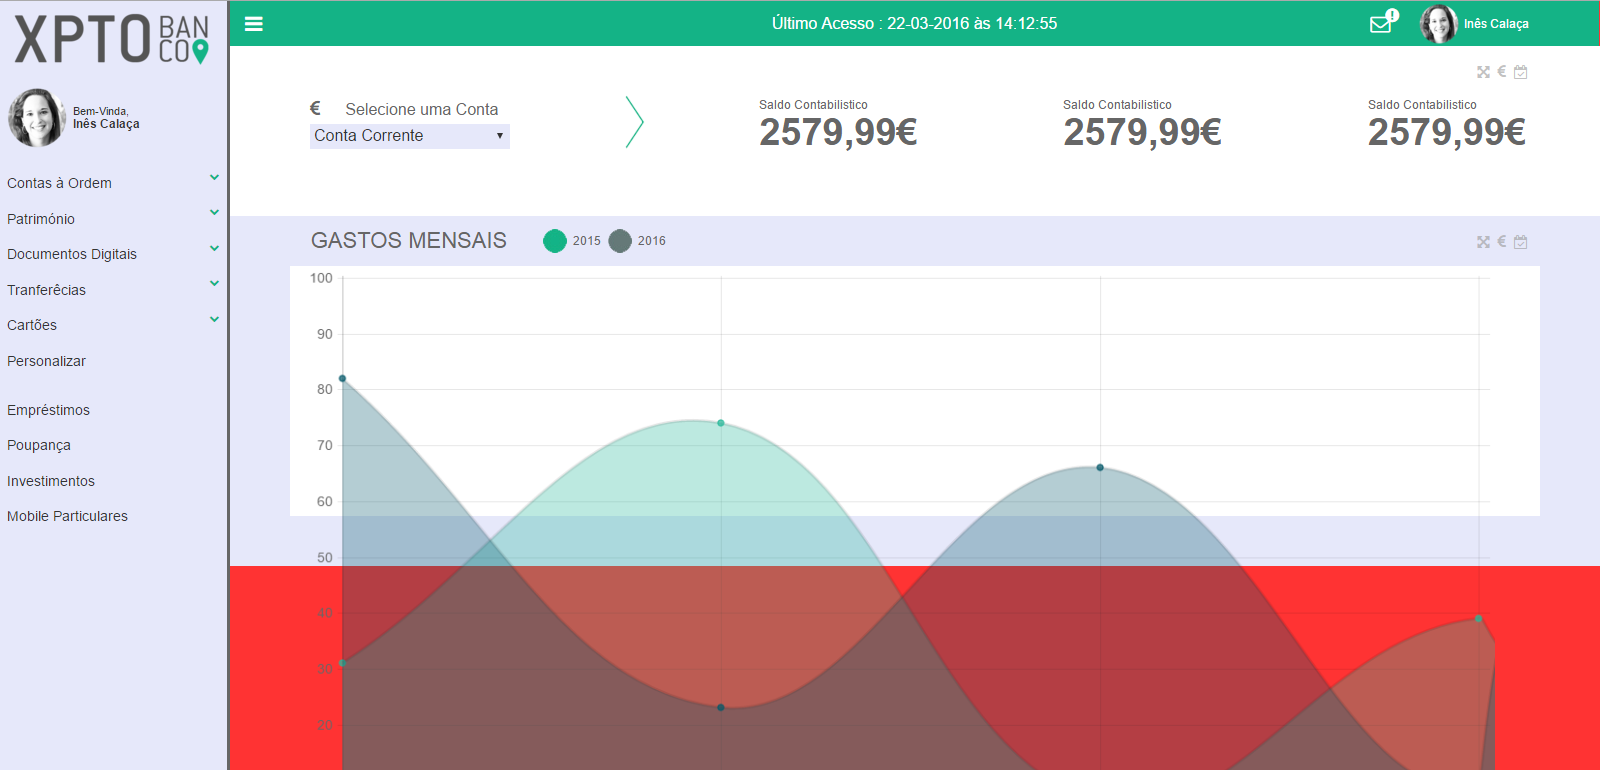
Task: Expand the Documentos Digitais chevron
Action: click(214, 248)
